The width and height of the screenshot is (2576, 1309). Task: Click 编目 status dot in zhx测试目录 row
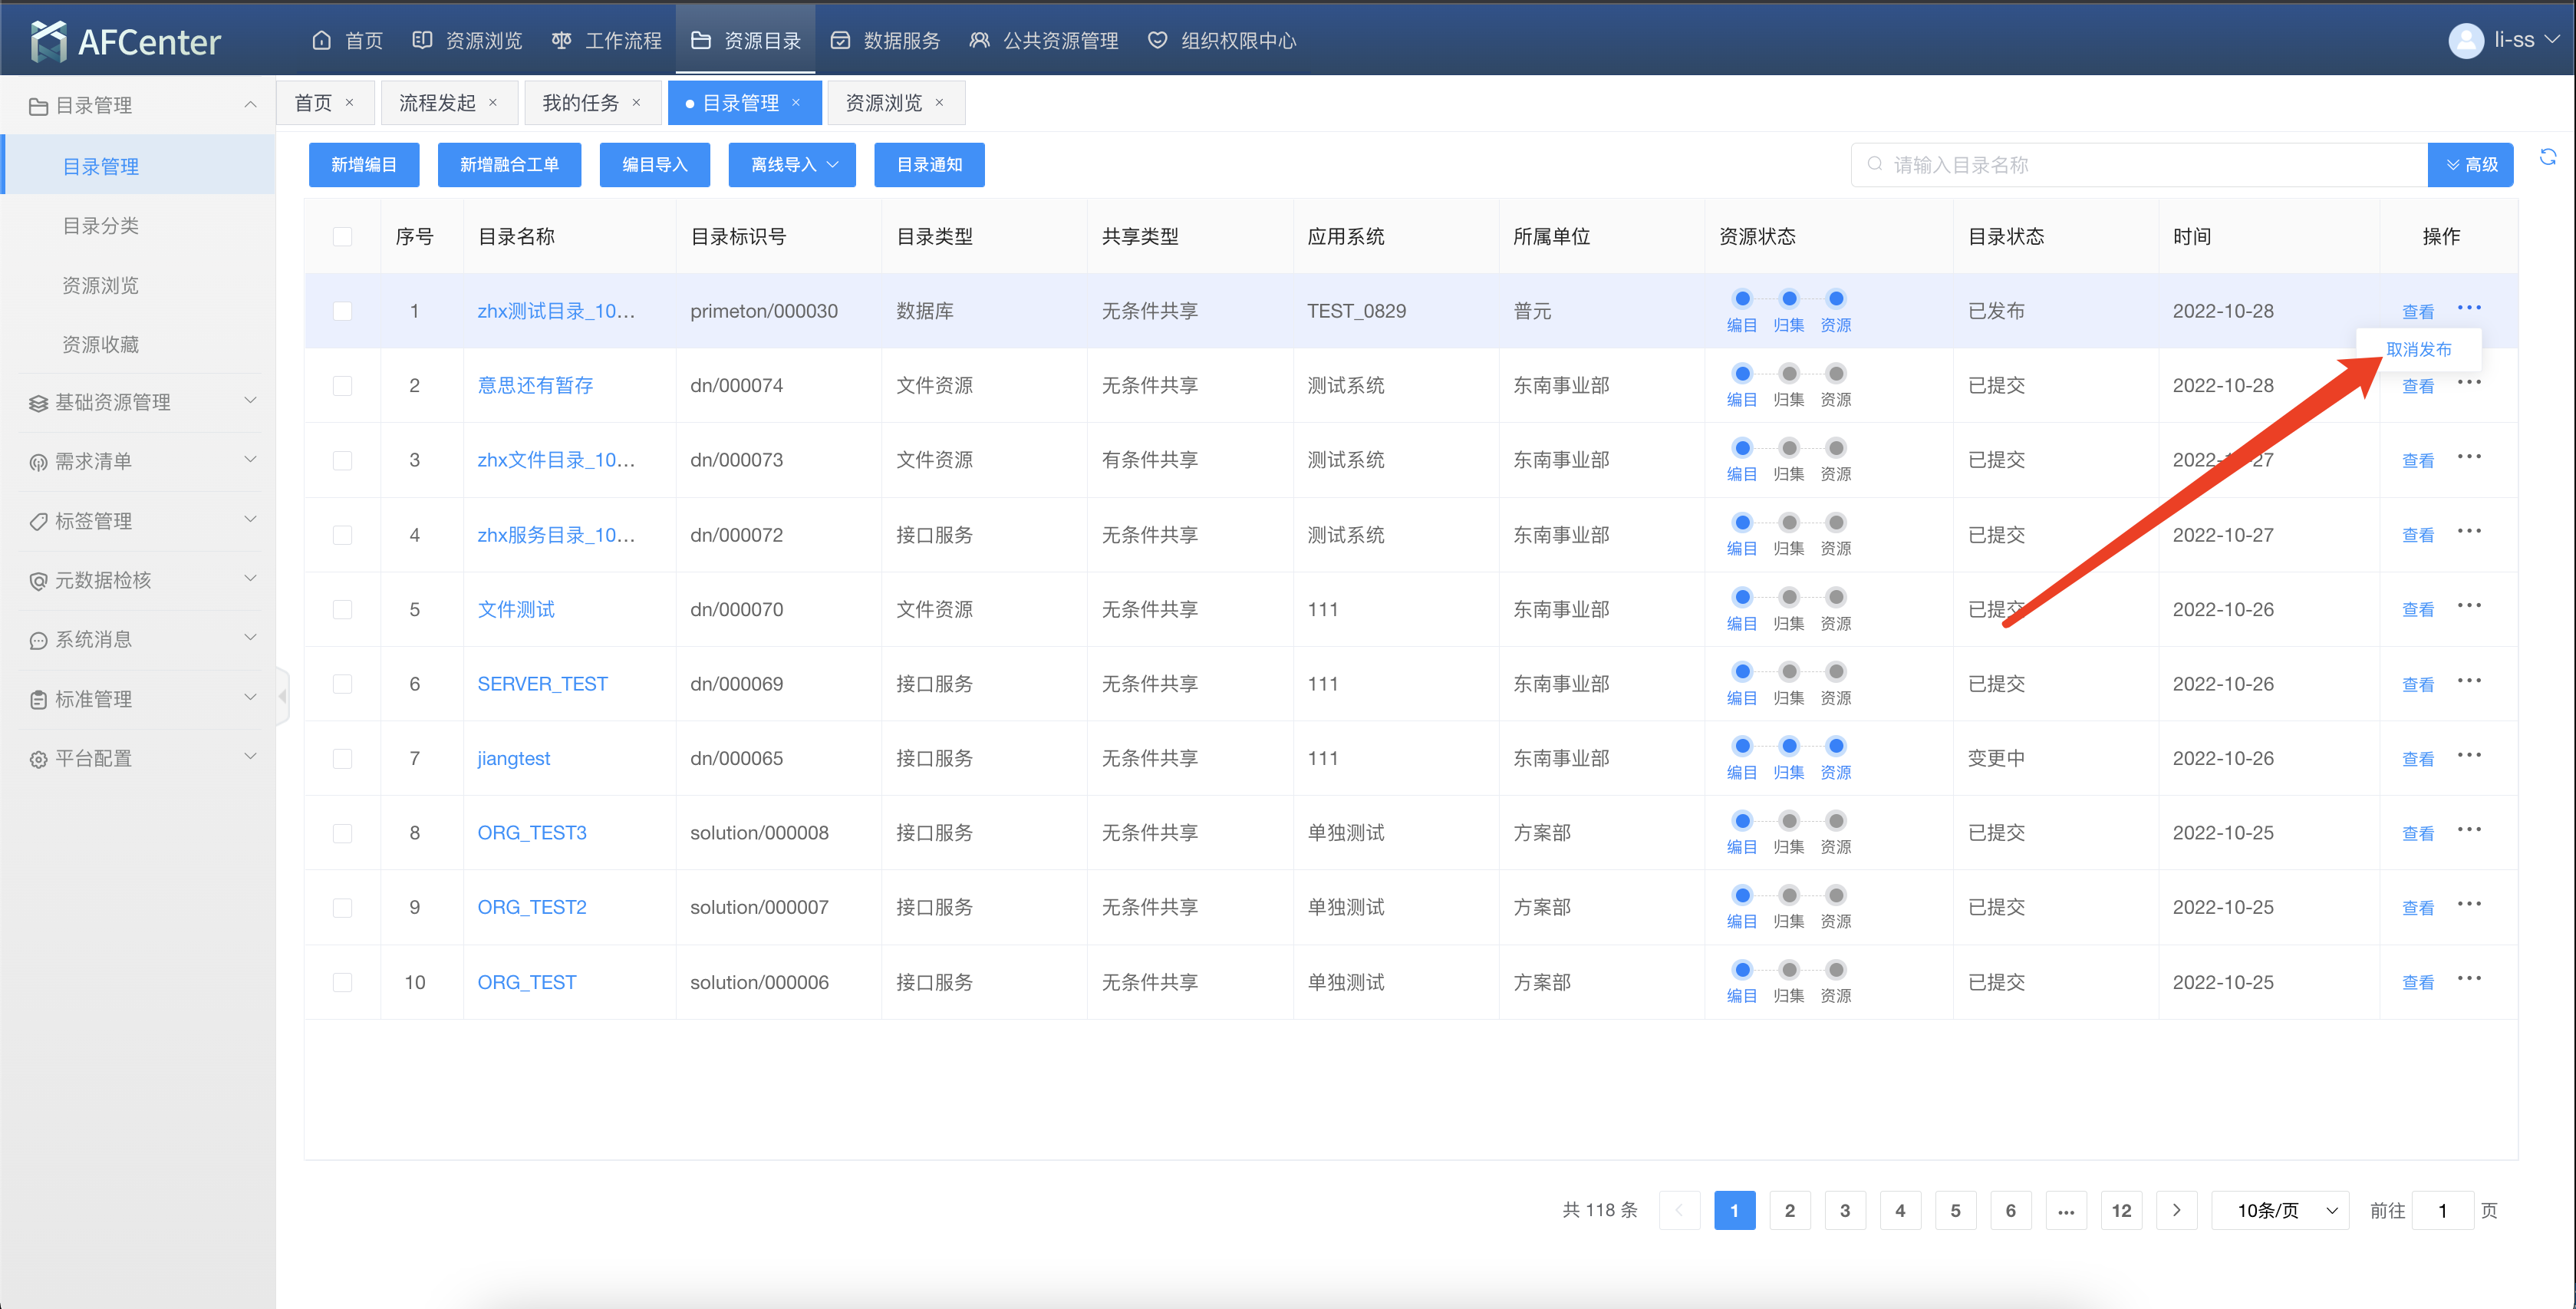point(1742,299)
